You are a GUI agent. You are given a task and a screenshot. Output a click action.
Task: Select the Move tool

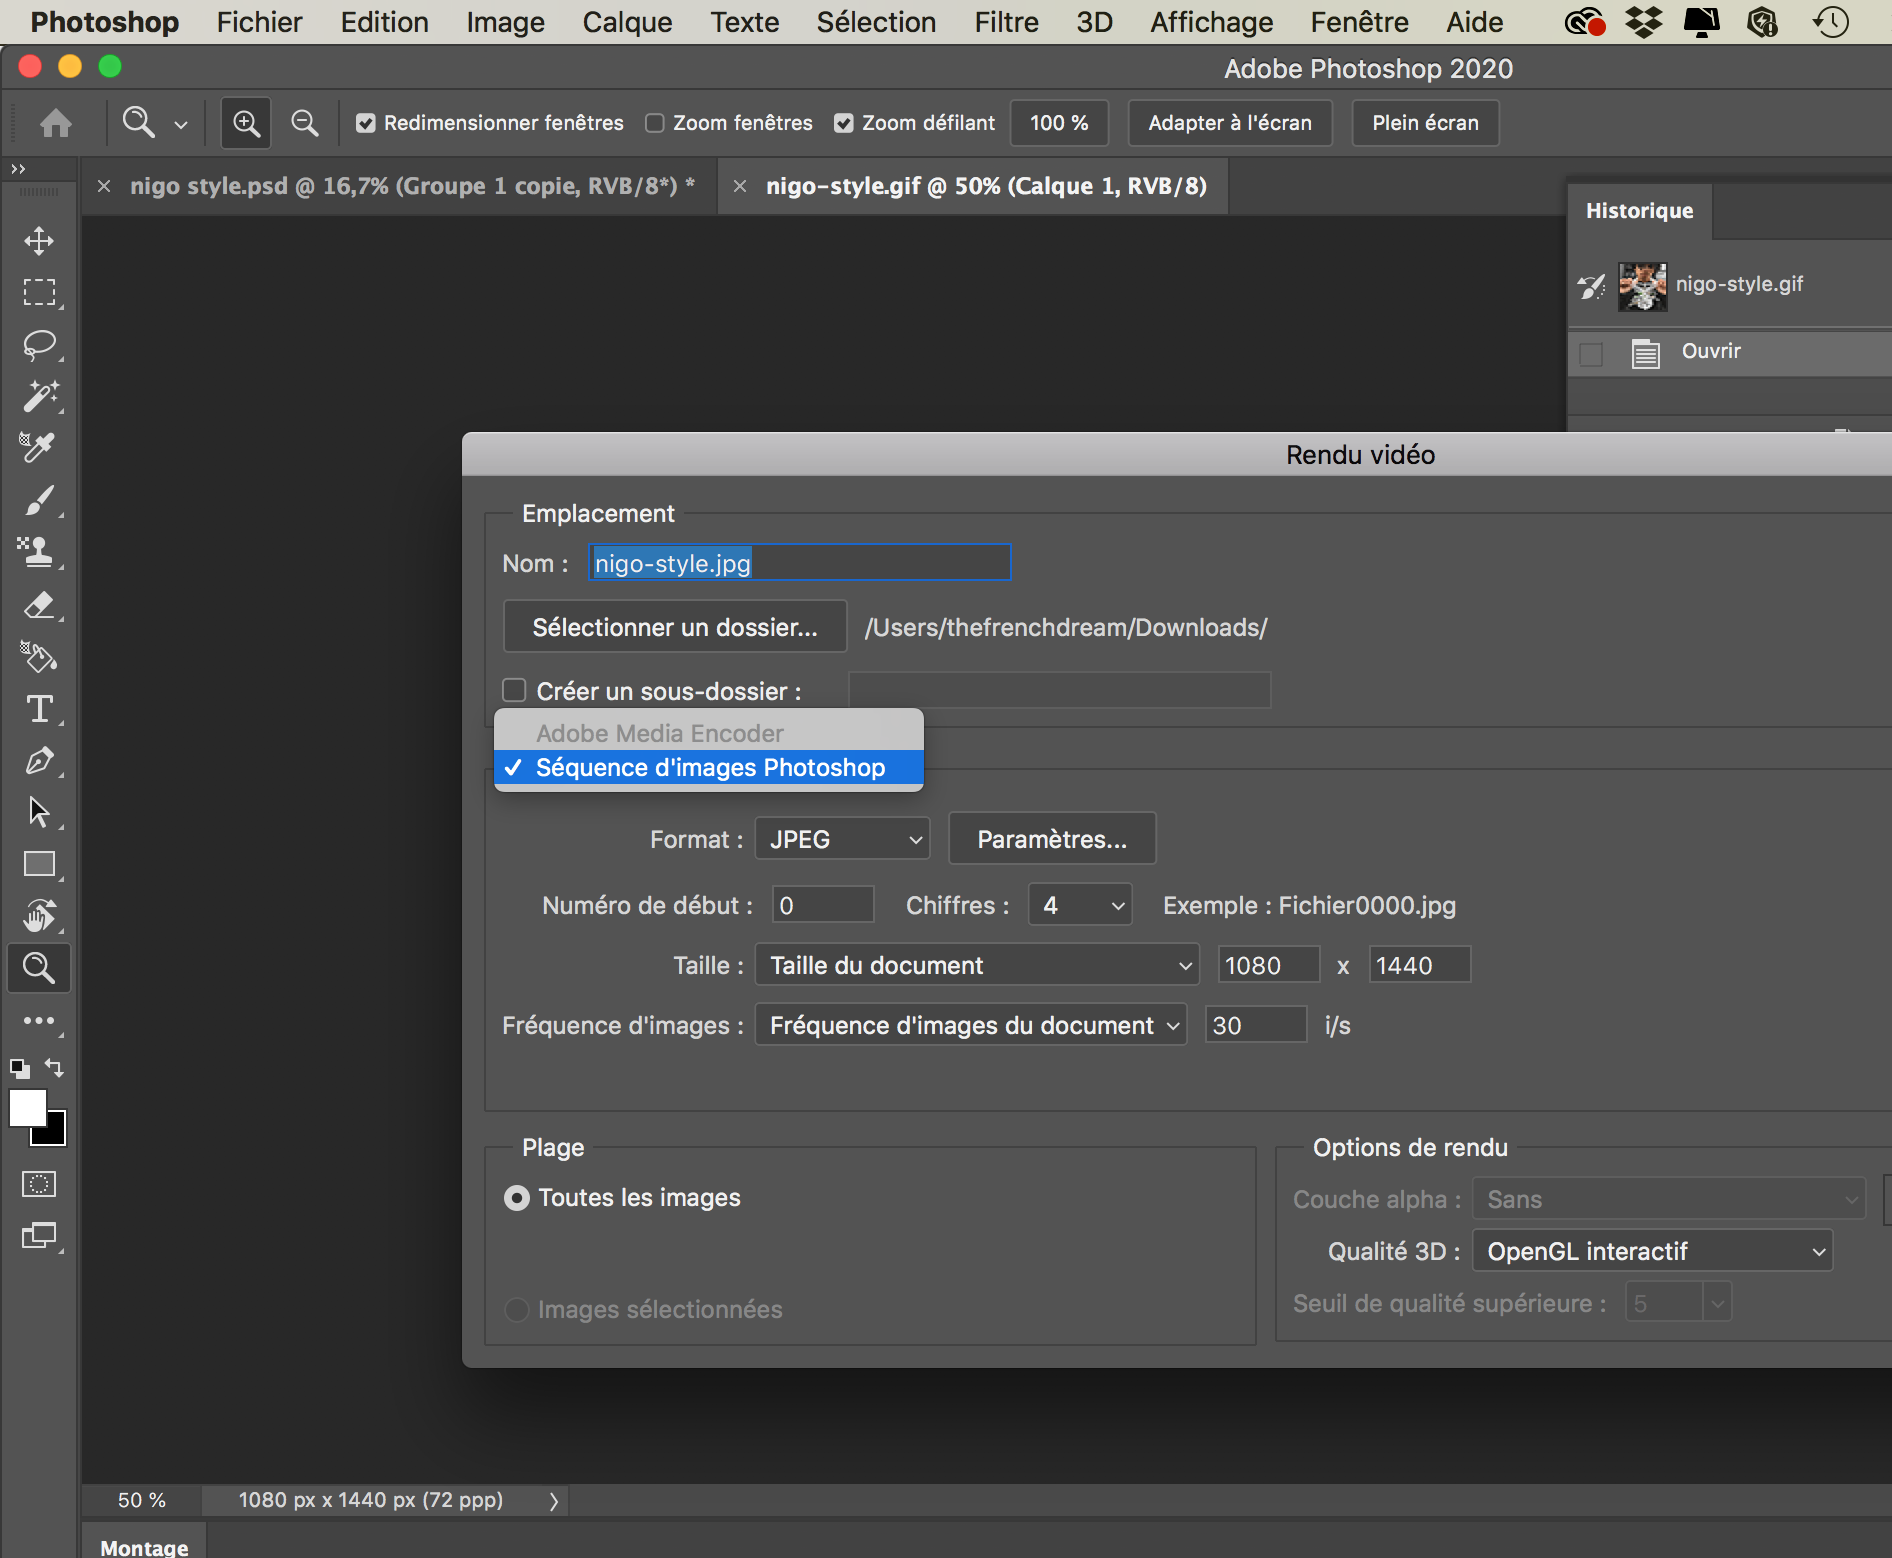pyautogui.click(x=39, y=241)
